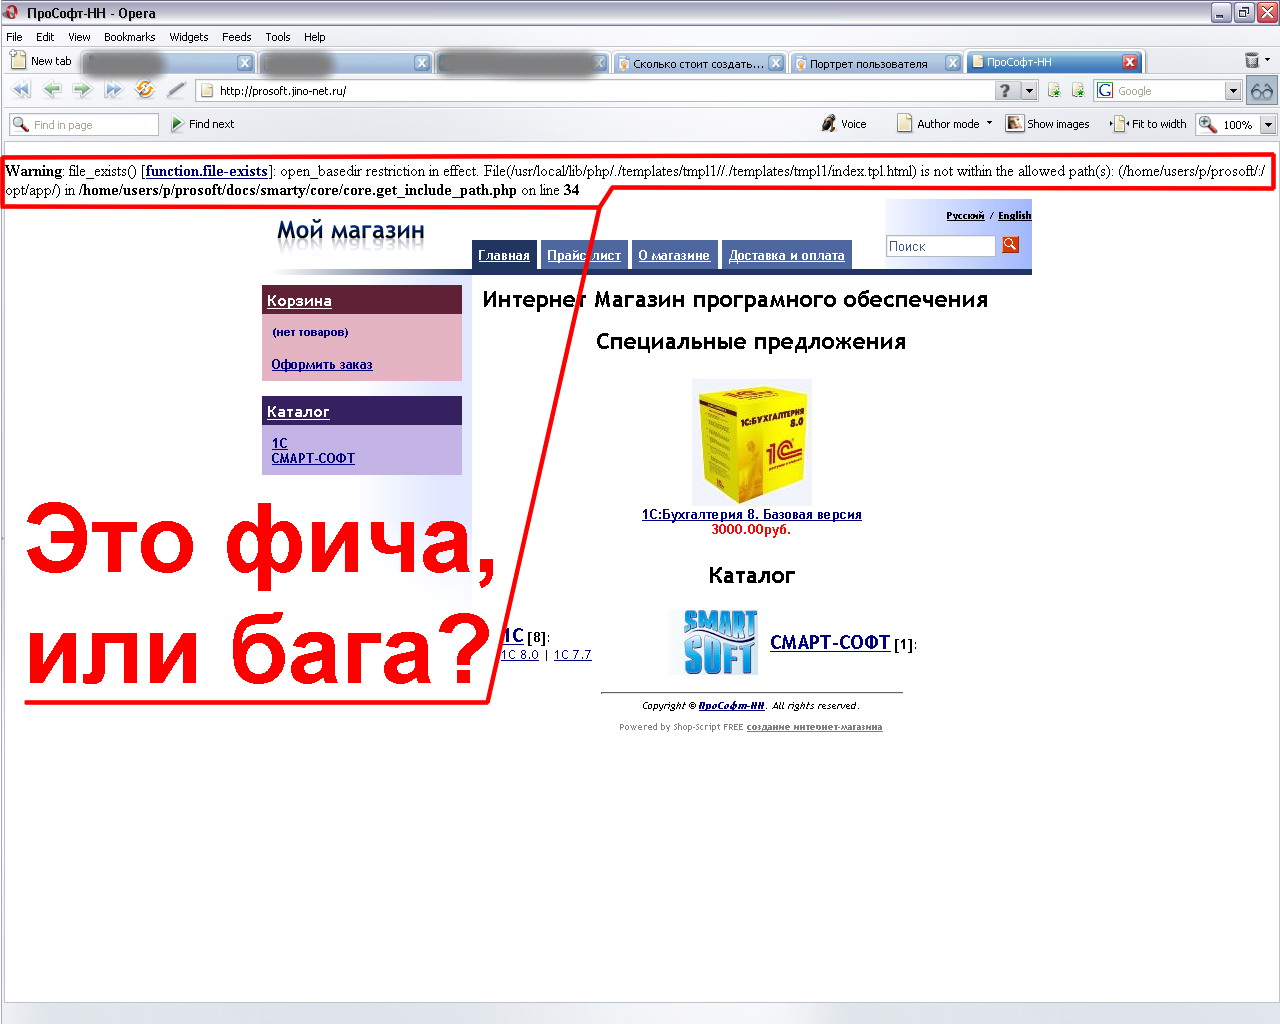Open the Корзина cart heading link
The image size is (1280, 1024).
[299, 301]
